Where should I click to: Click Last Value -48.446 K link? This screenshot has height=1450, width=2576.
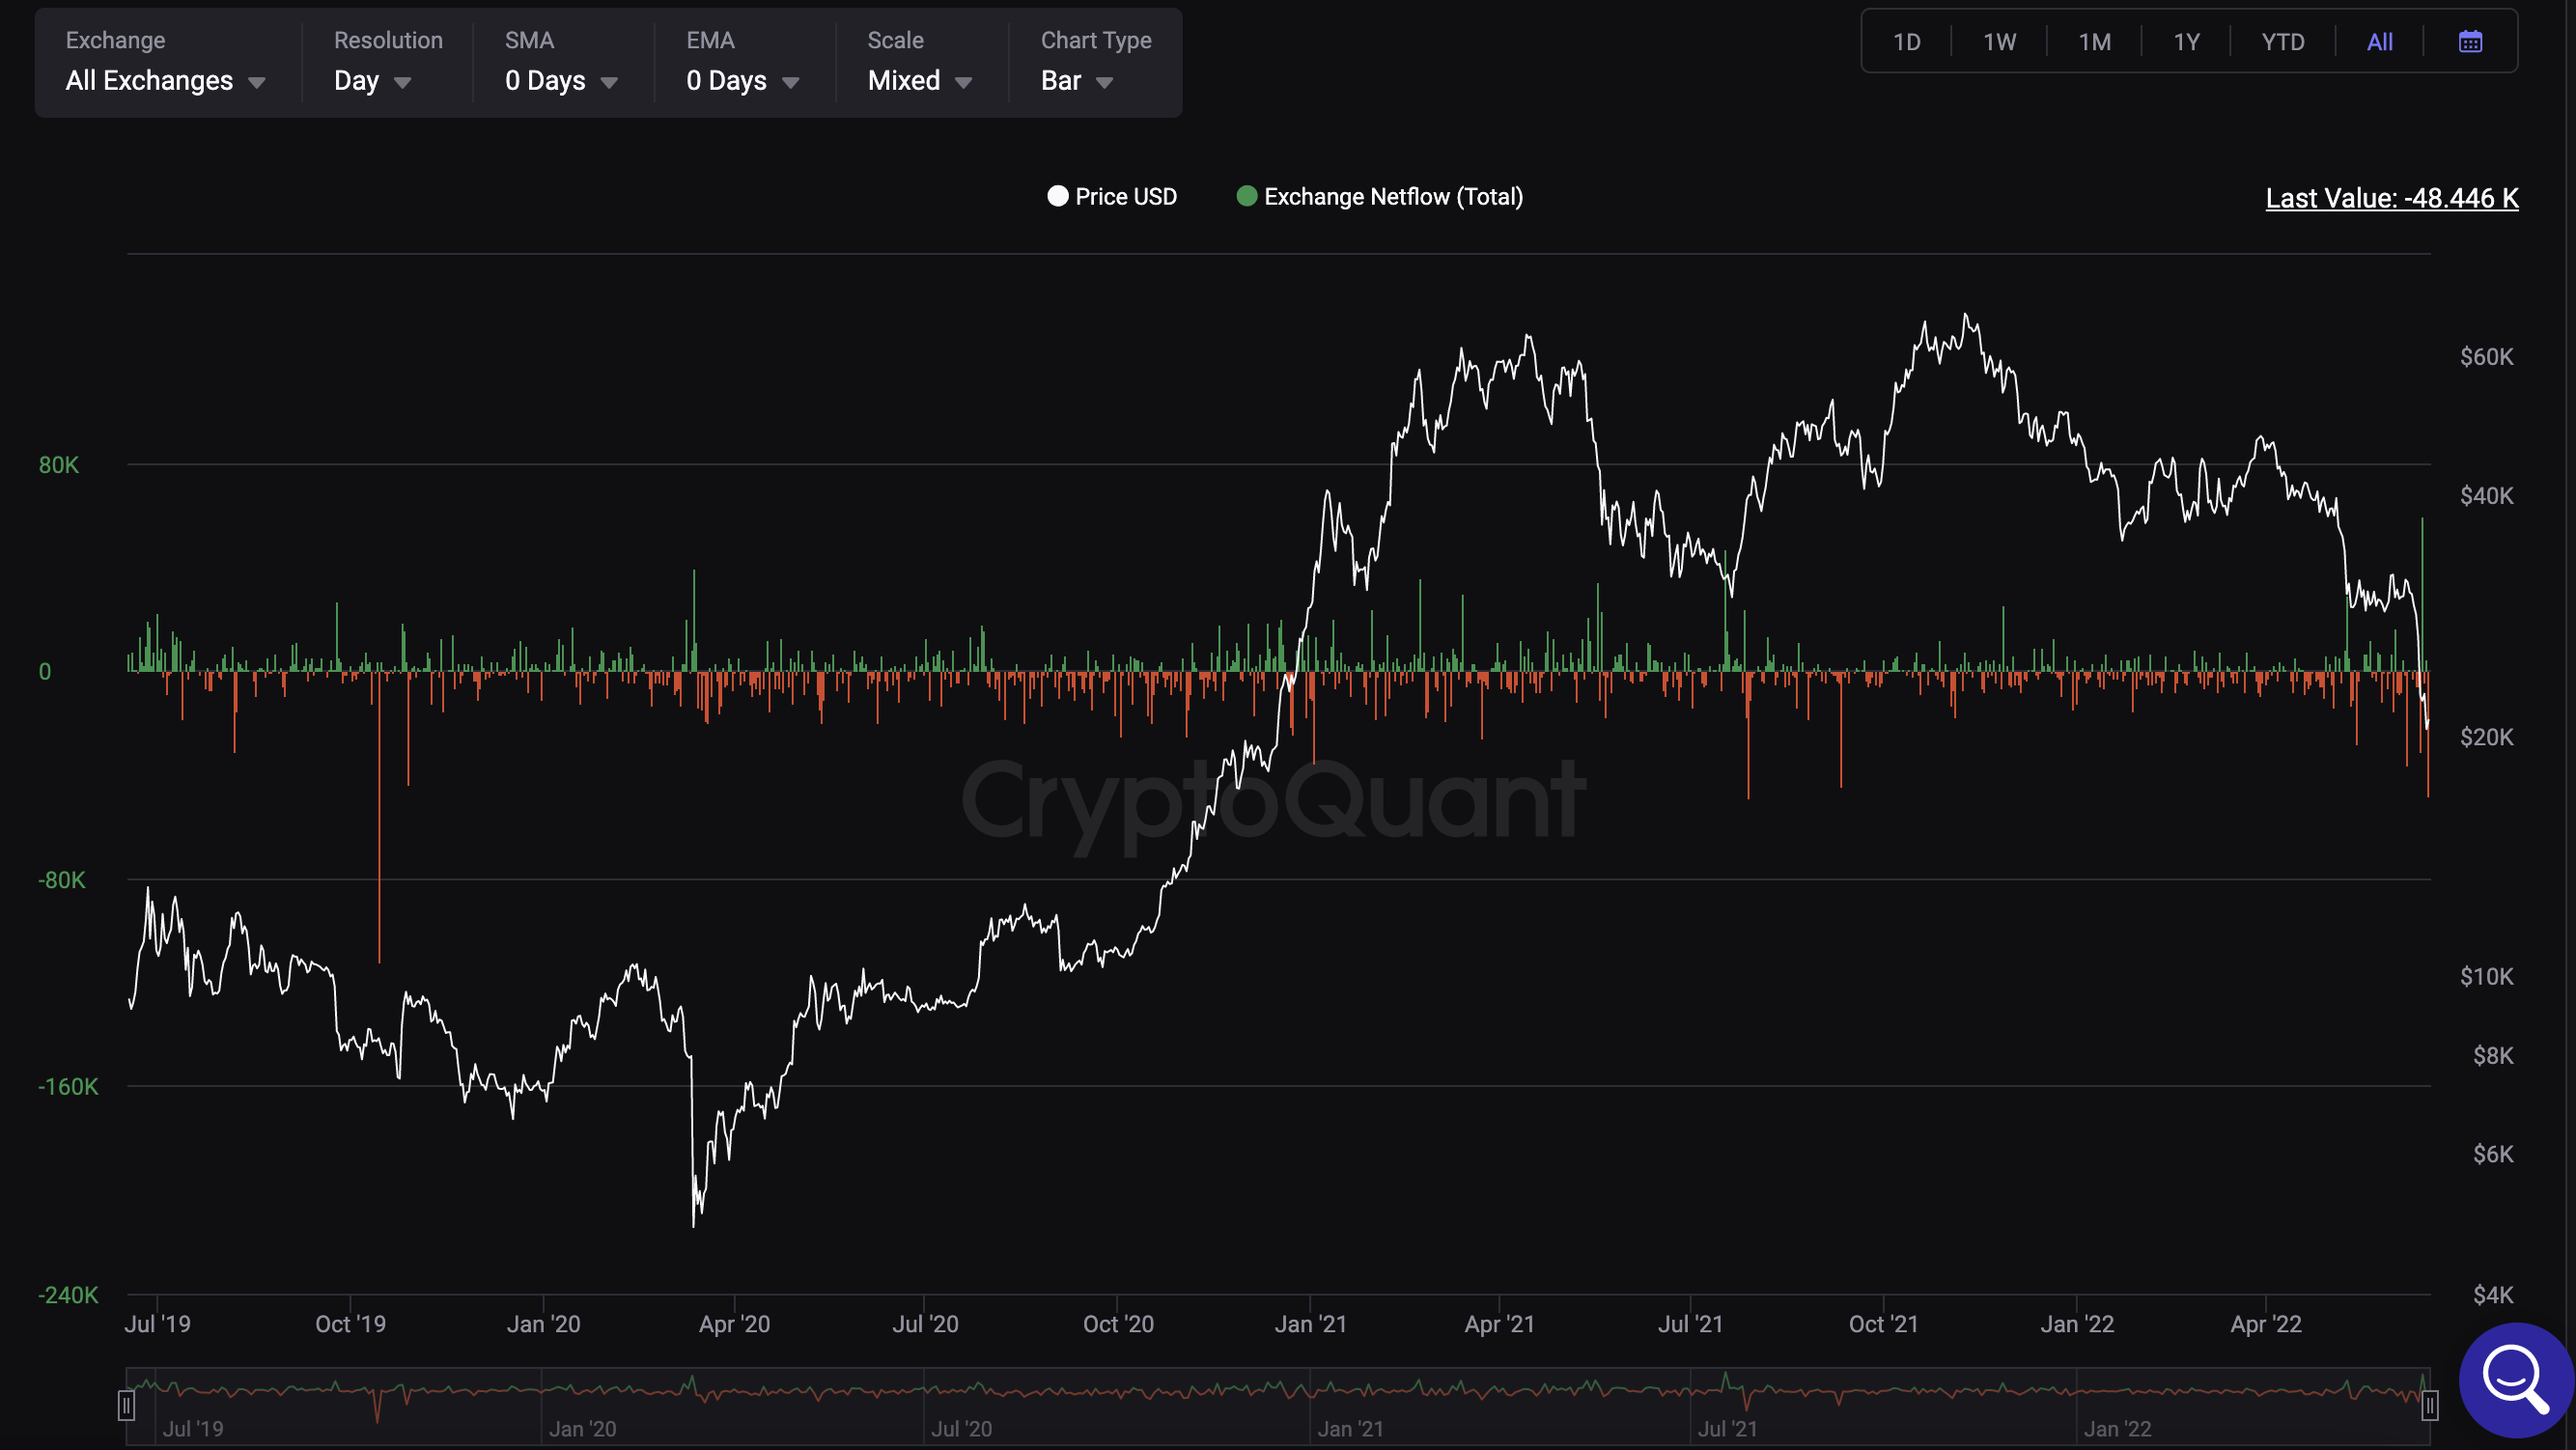2391,198
